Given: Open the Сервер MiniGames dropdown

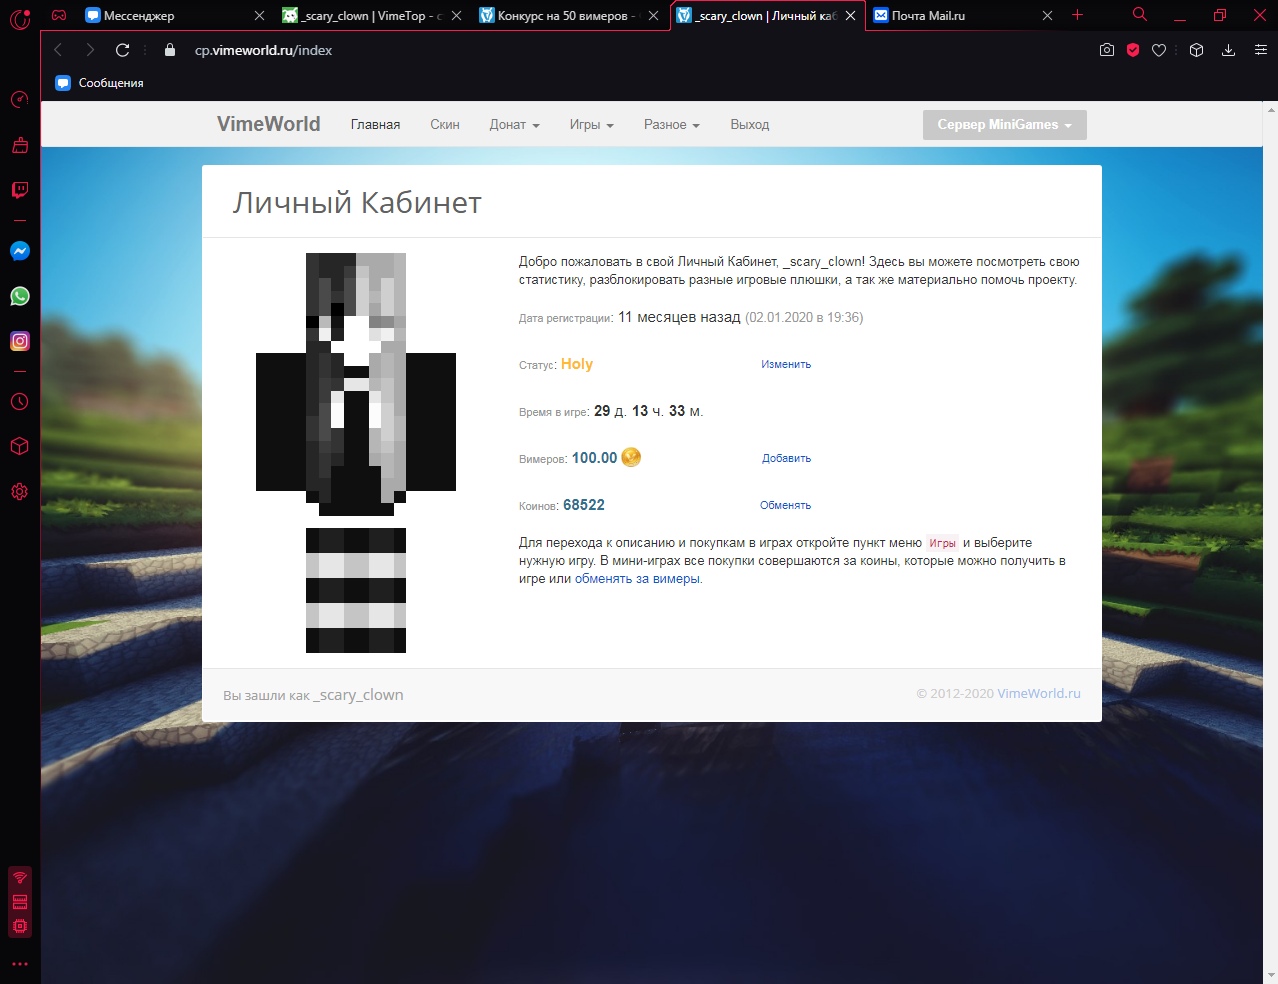Looking at the screenshot, I should (x=1004, y=125).
